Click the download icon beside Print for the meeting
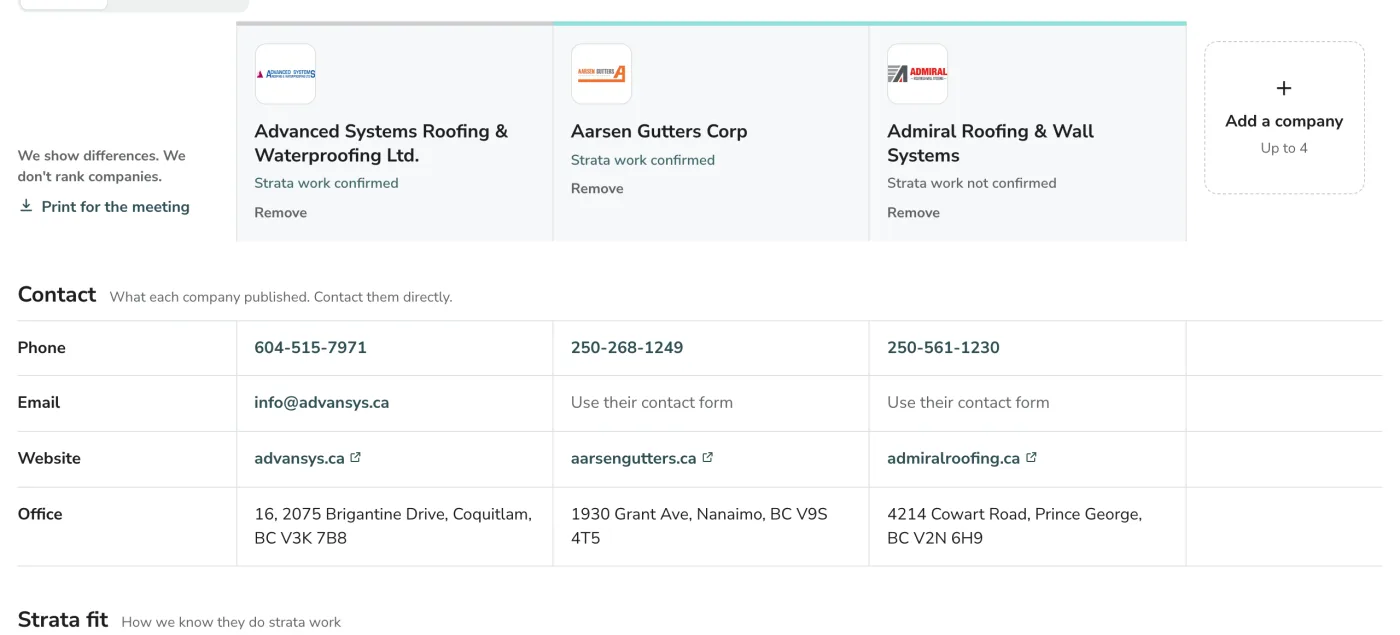The width and height of the screenshot is (1400, 635). 26,206
